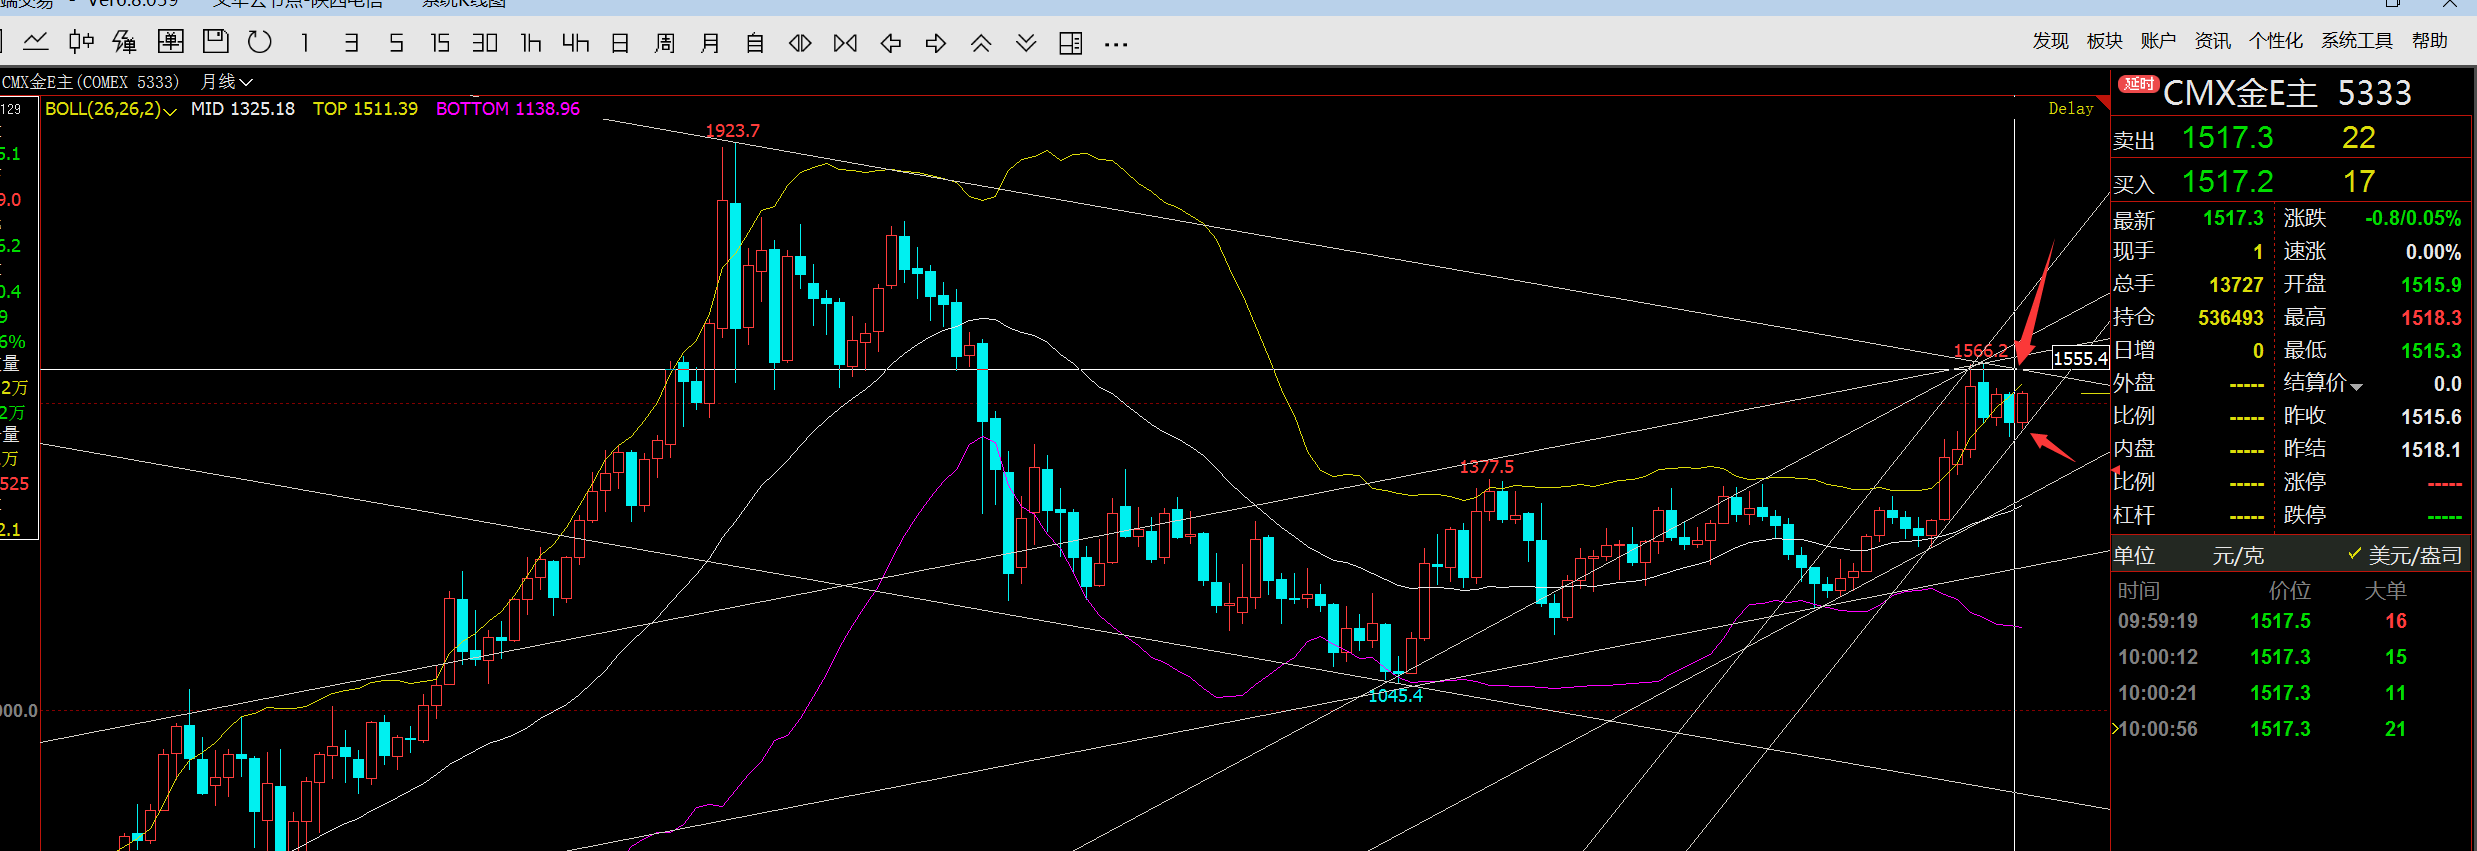Switch to the weekly (周) period
Screen dimensions: 2477x851
pos(665,43)
